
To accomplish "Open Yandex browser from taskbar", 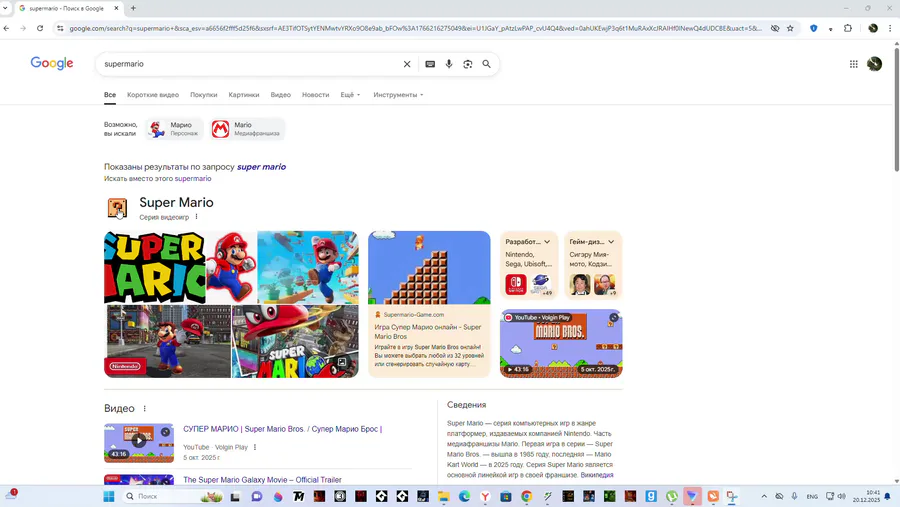I will [x=485, y=496].
